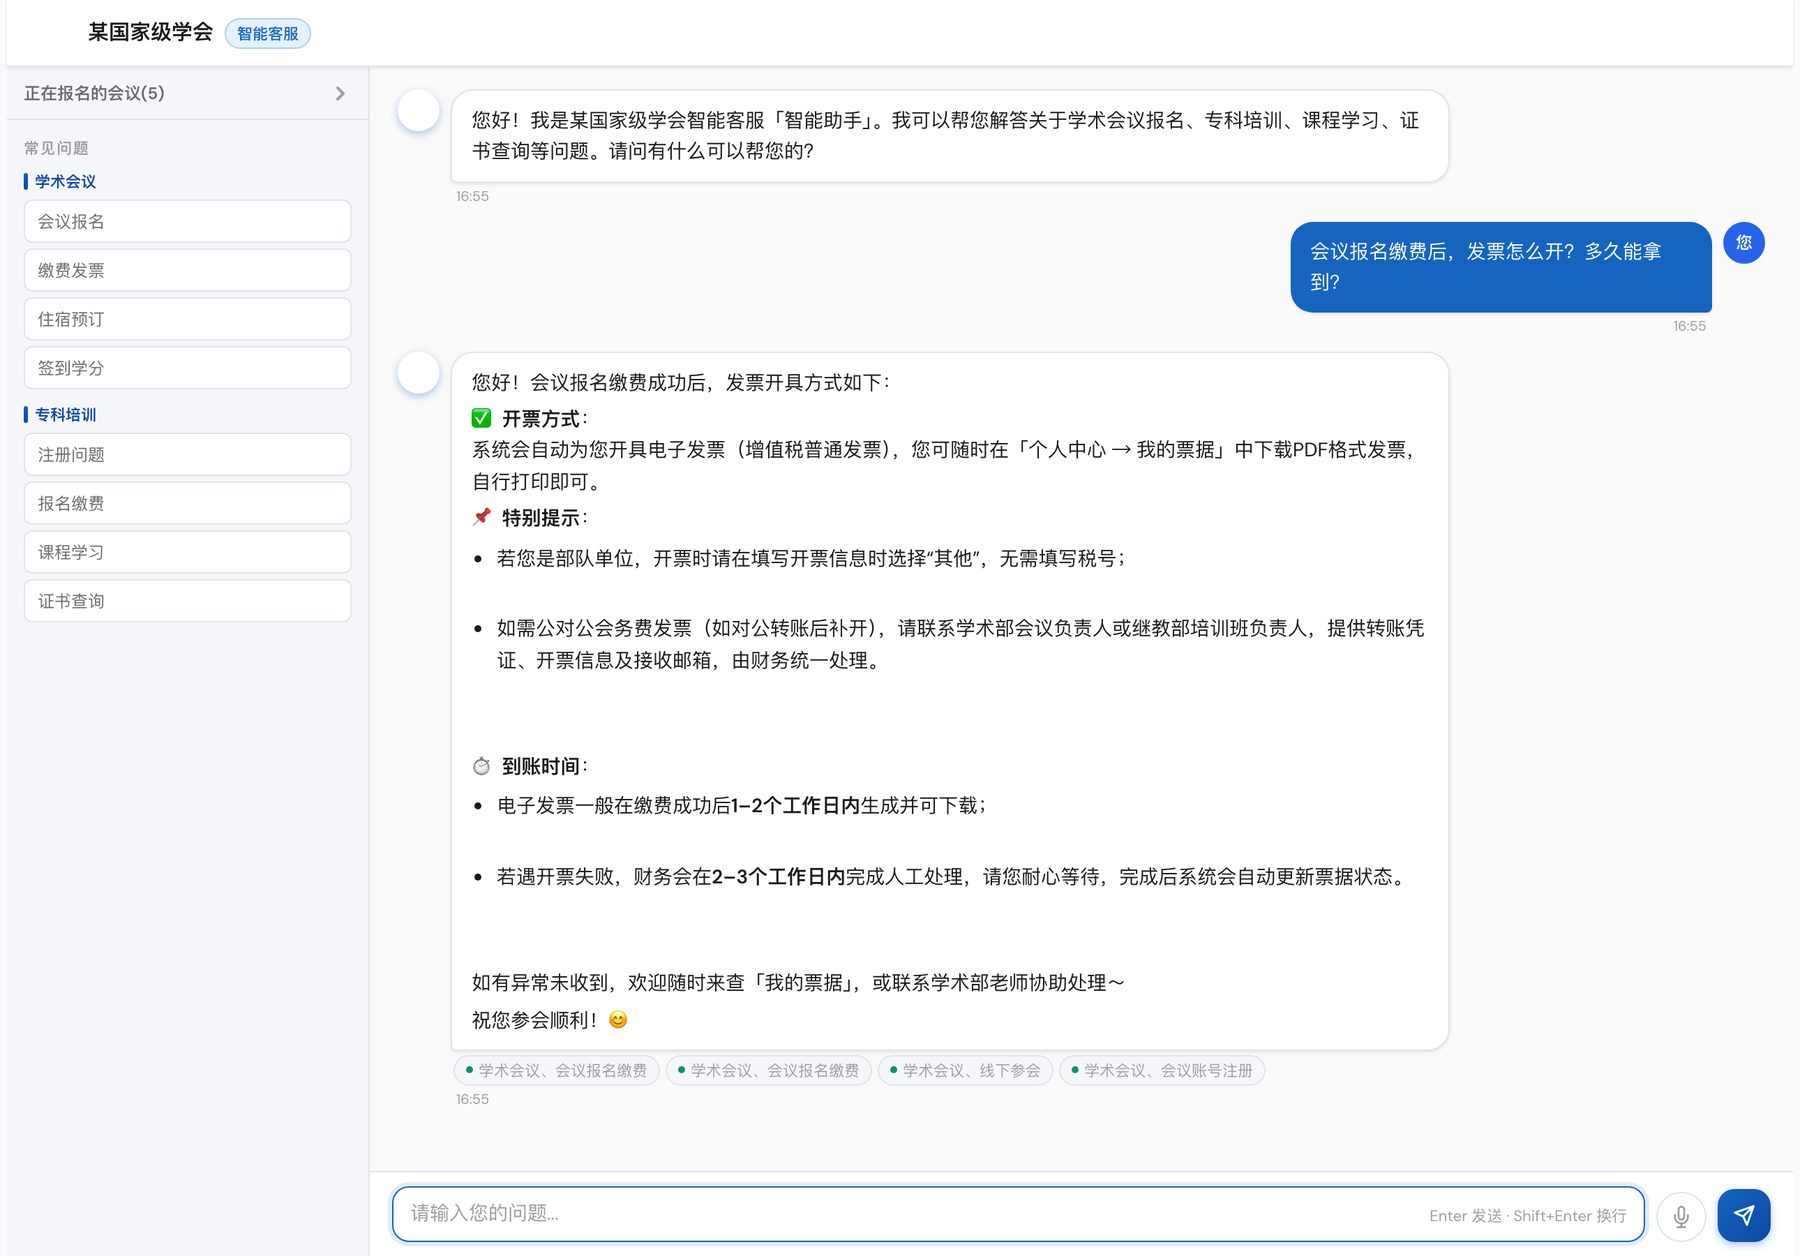The height and width of the screenshot is (1256, 1800).
Task: Click the 专科培训 category heading
Action: (66, 414)
